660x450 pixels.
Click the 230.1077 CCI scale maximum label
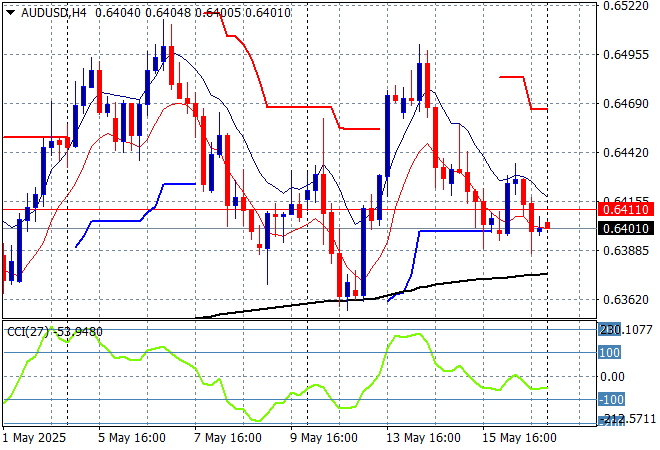[x=624, y=329]
